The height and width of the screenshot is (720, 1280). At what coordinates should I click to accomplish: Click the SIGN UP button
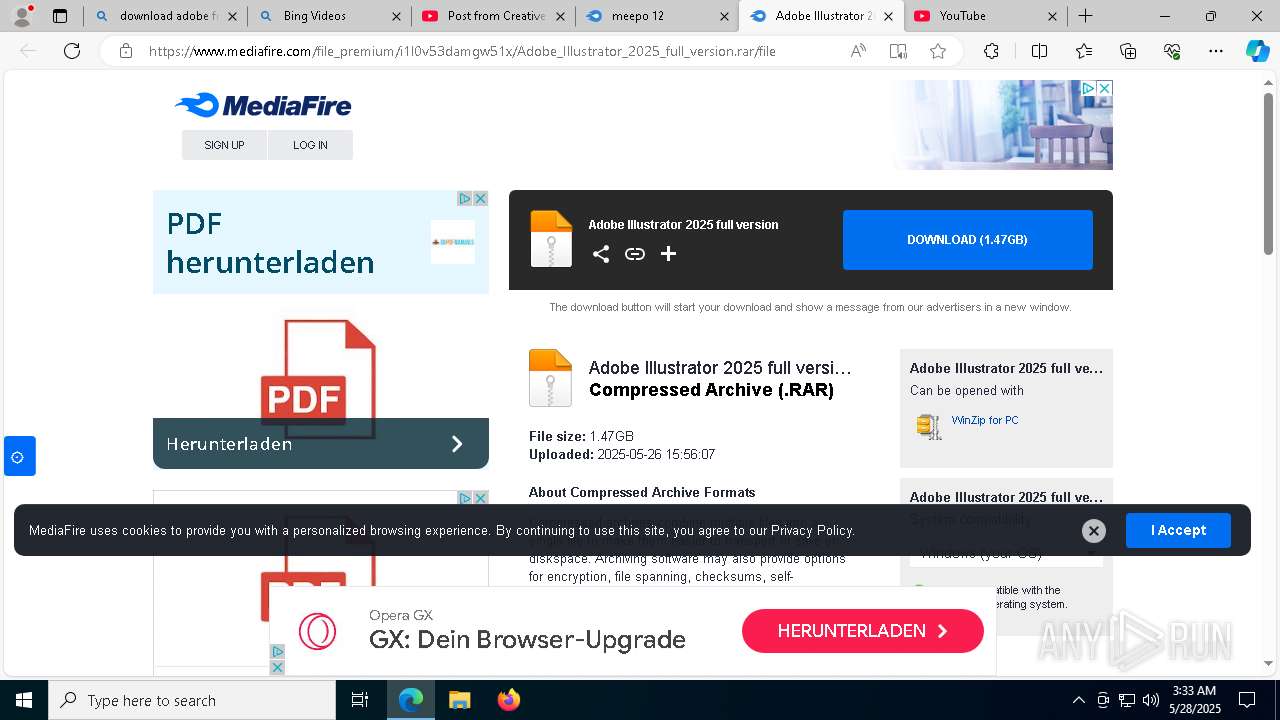click(x=224, y=145)
